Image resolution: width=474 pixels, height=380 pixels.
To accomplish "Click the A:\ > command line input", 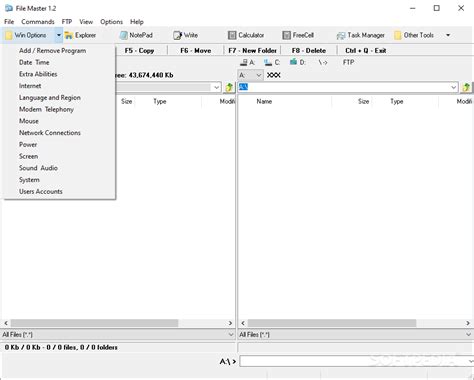I will click(356, 361).
